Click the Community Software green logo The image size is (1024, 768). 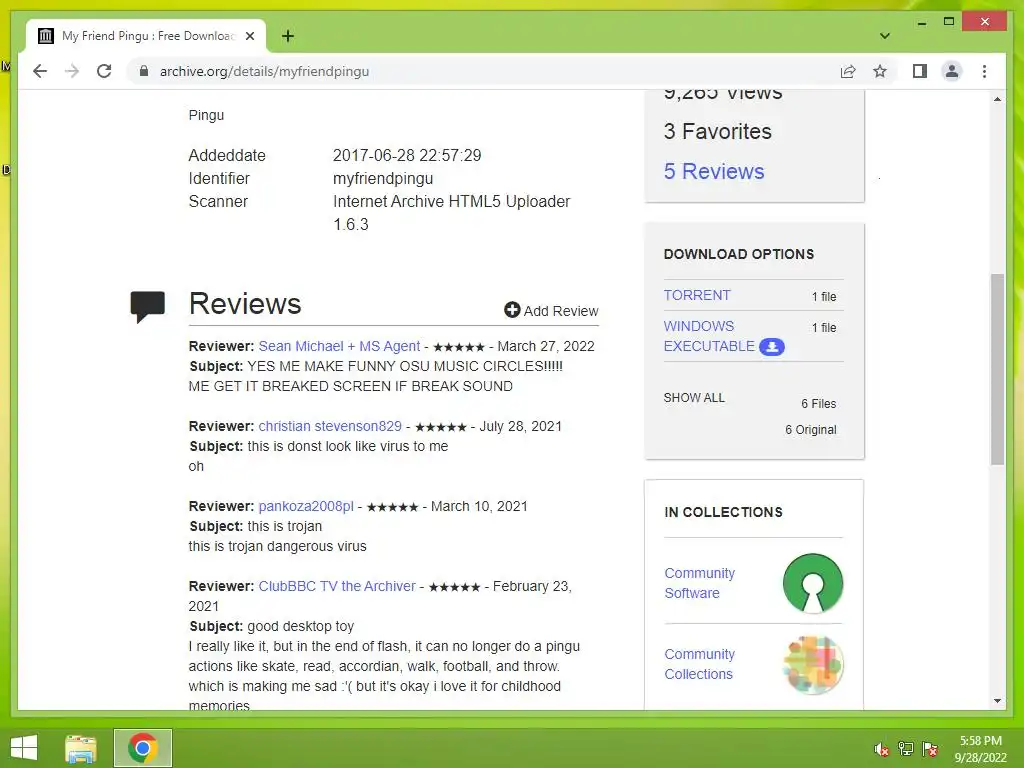(813, 583)
